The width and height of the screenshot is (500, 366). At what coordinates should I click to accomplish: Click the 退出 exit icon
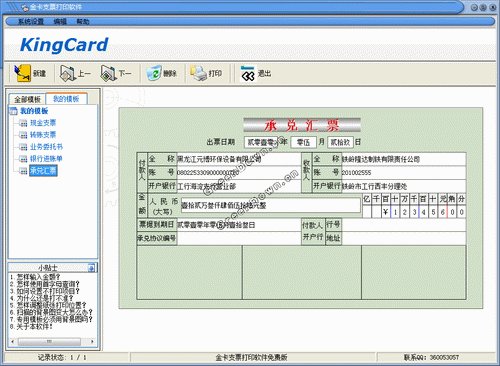coord(248,73)
